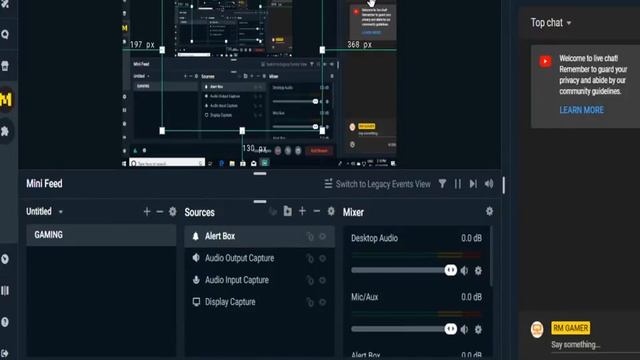Select the Audio Output Capture source

click(x=260, y=258)
